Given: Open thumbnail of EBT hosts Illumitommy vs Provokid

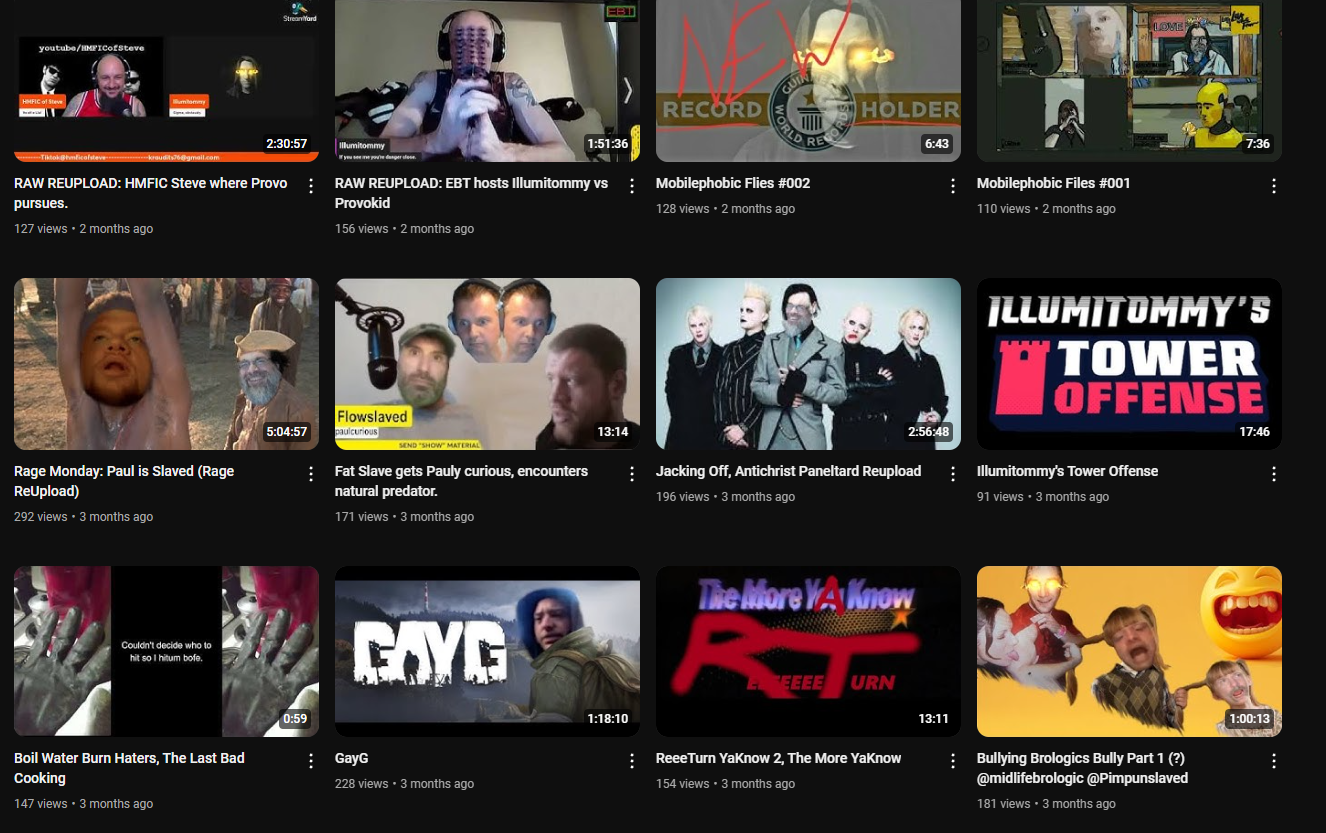Looking at the screenshot, I should (x=487, y=81).
